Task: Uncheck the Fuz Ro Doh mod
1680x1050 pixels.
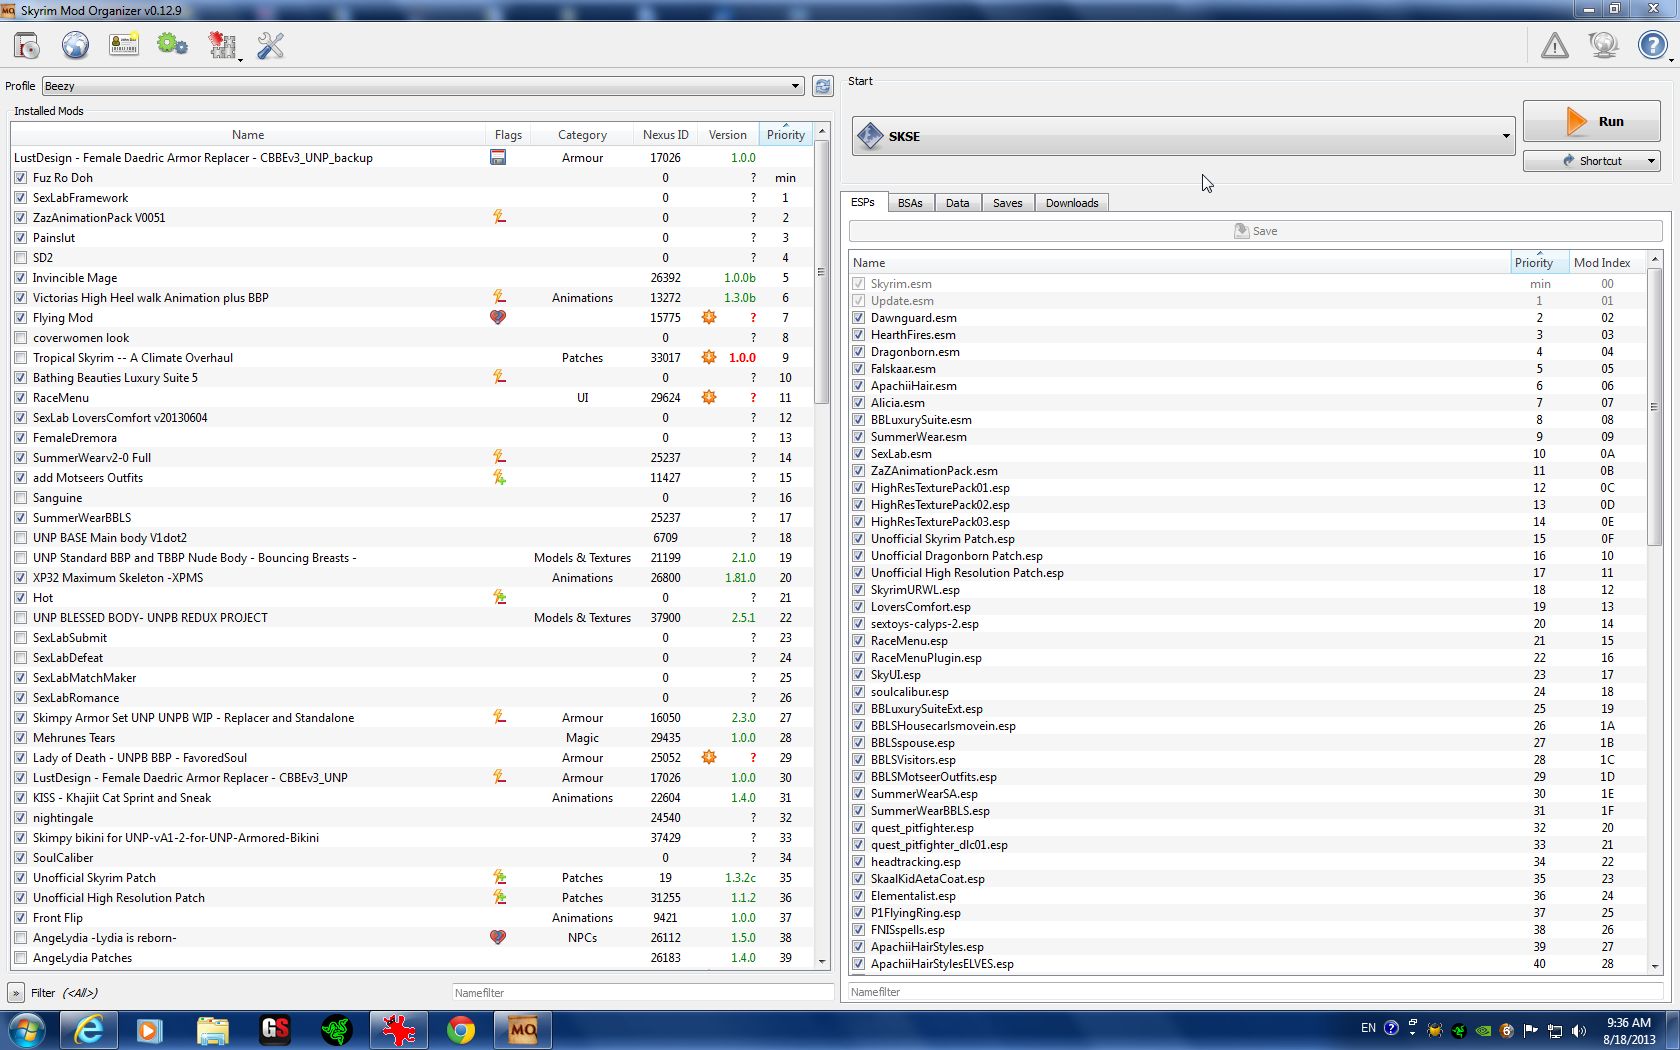Action: coord(21,178)
